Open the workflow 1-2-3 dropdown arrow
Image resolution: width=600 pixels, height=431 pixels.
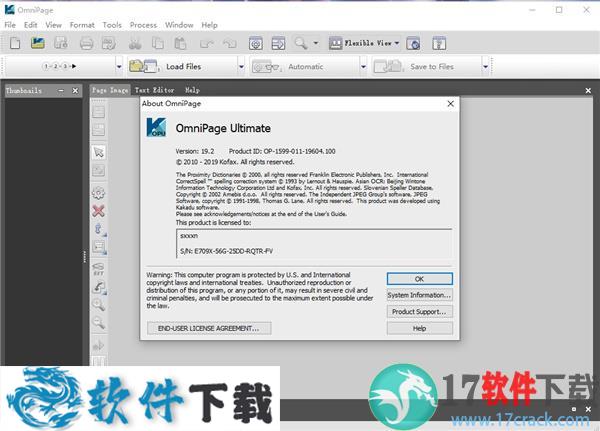[119, 67]
